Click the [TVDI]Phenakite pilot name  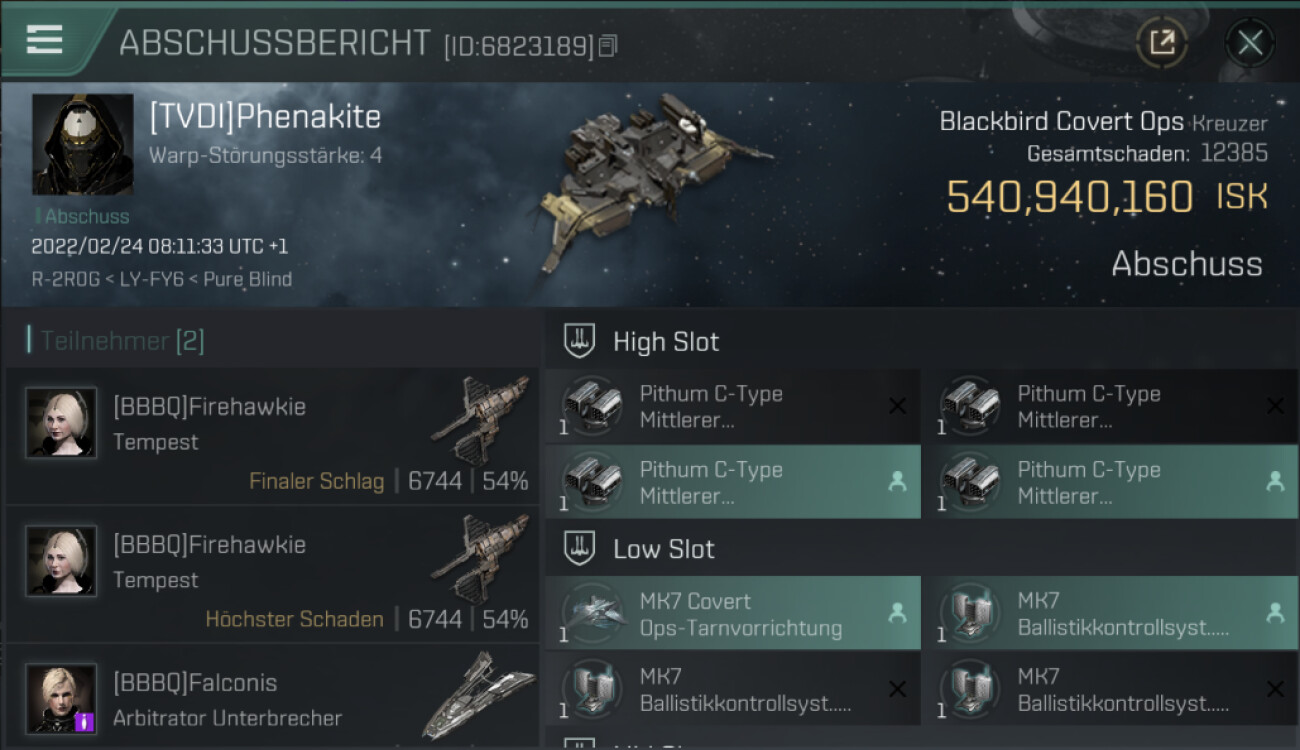[x=265, y=117]
